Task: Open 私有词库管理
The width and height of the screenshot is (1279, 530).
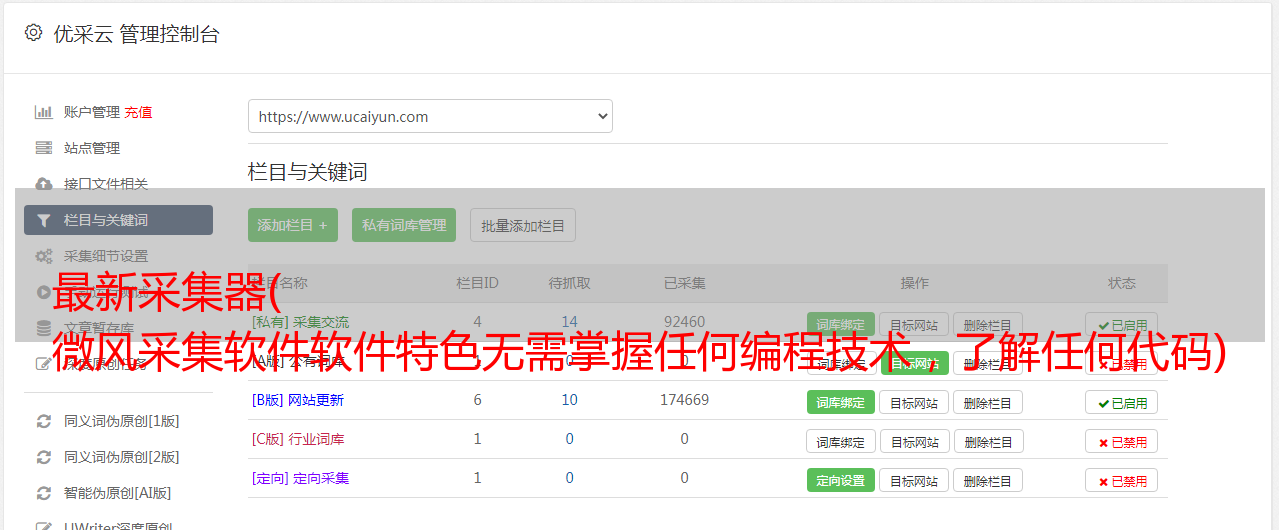Action: point(404,225)
